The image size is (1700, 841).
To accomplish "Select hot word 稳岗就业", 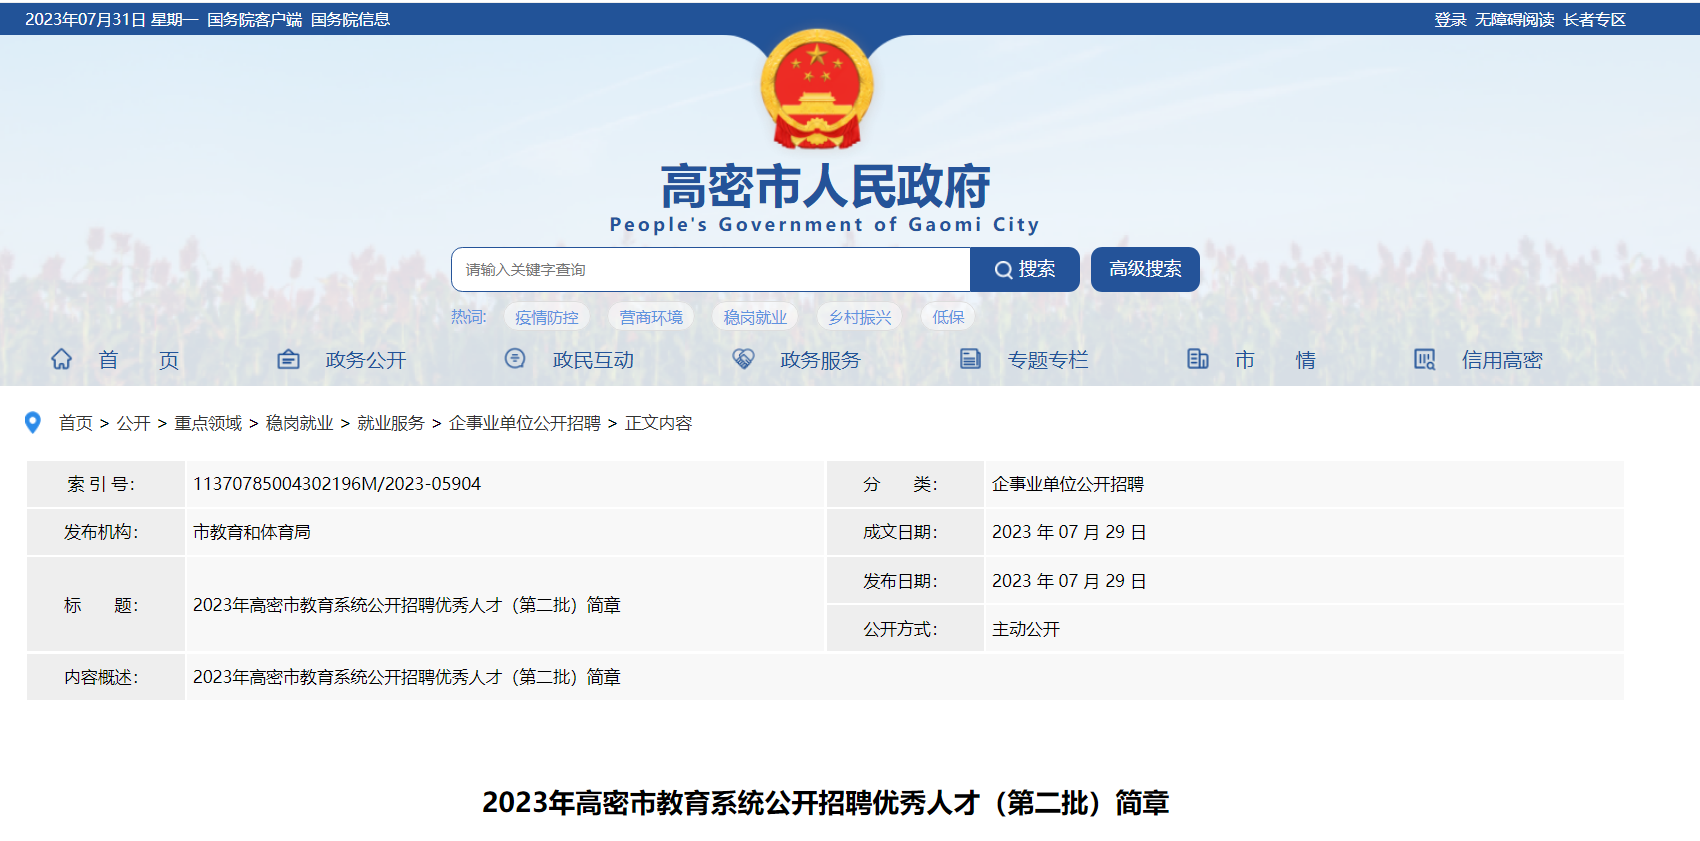I will click(755, 317).
